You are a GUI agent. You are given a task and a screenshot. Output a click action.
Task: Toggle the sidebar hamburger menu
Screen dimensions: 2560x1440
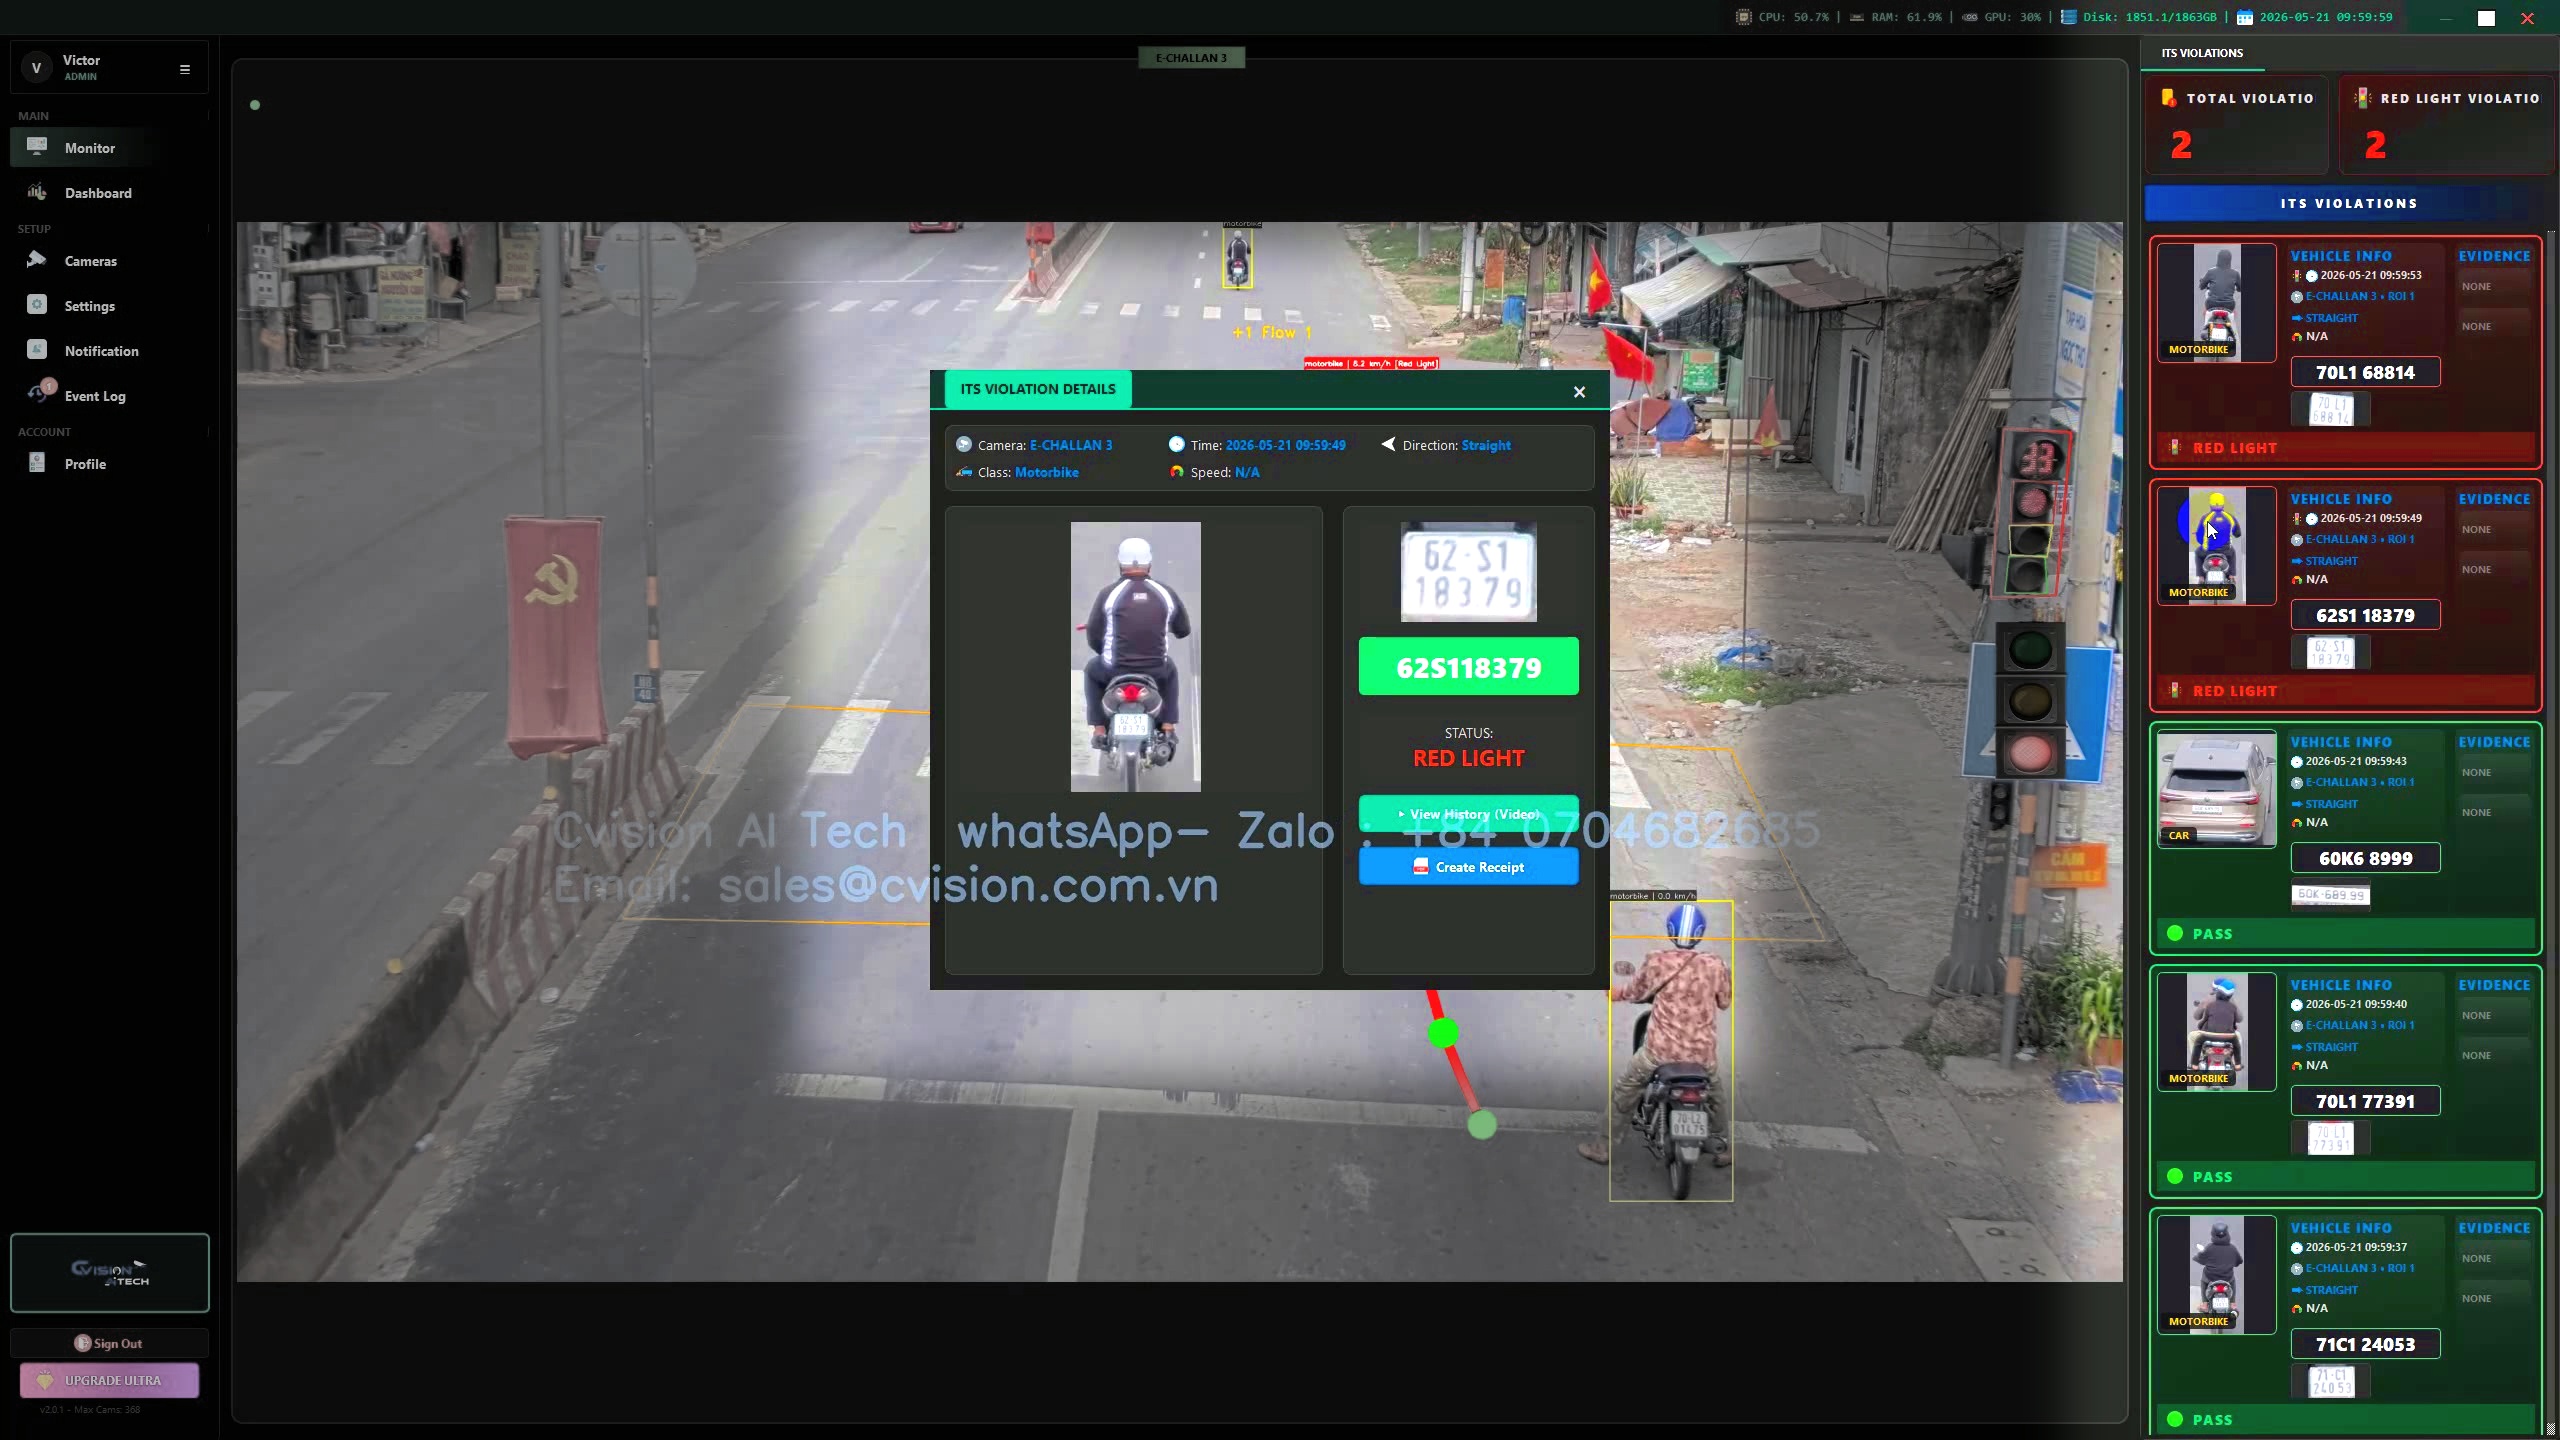tap(184, 69)
